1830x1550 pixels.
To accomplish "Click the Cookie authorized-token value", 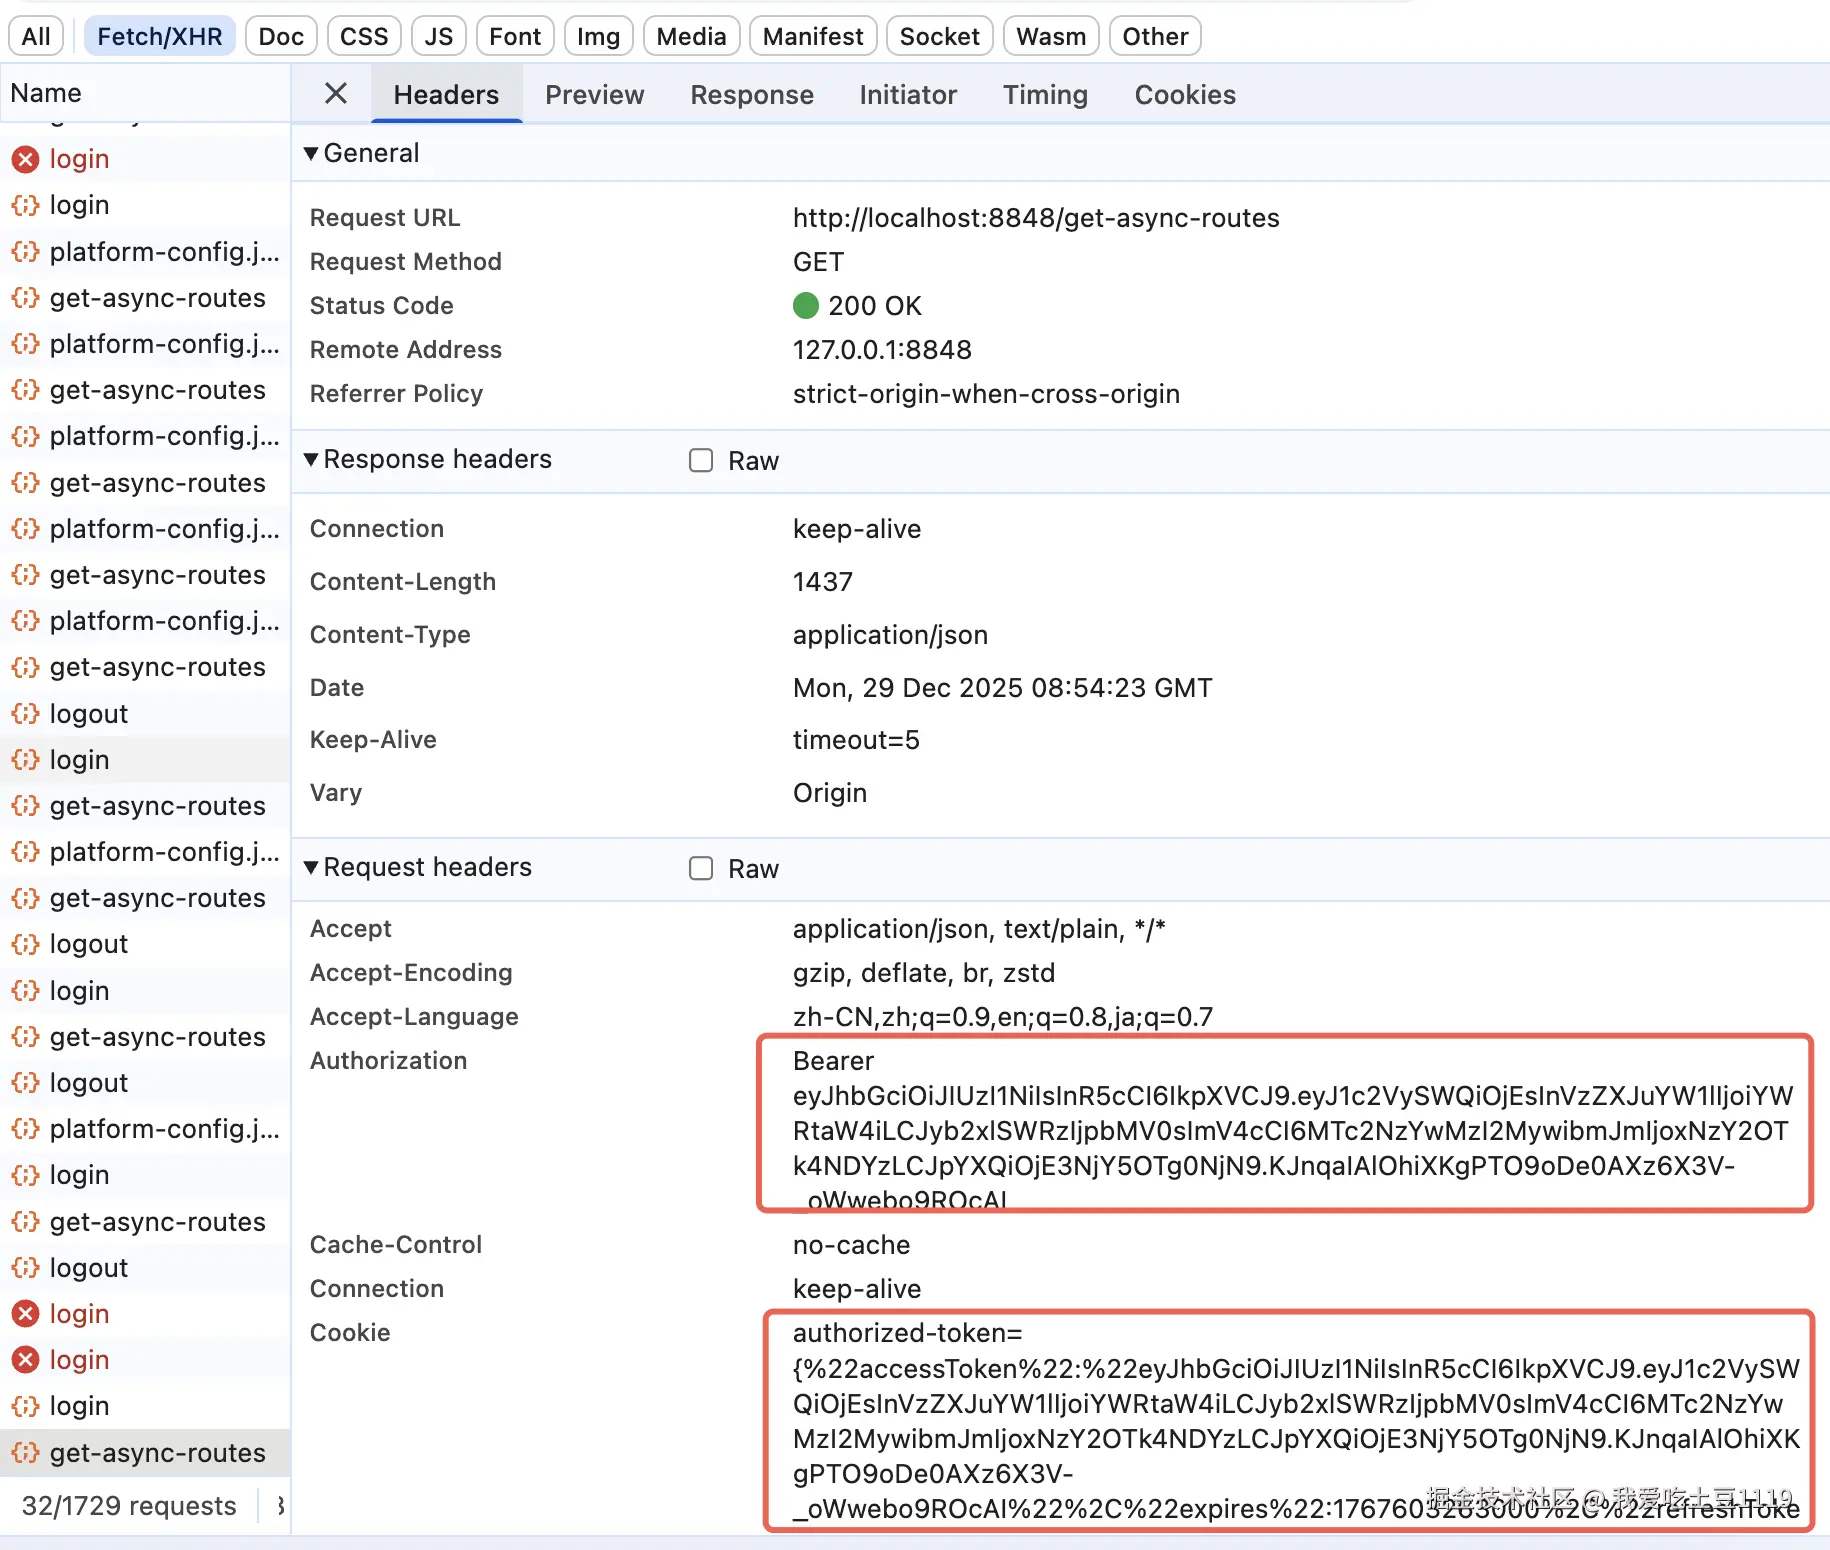I will (x=1296, y=1420).
